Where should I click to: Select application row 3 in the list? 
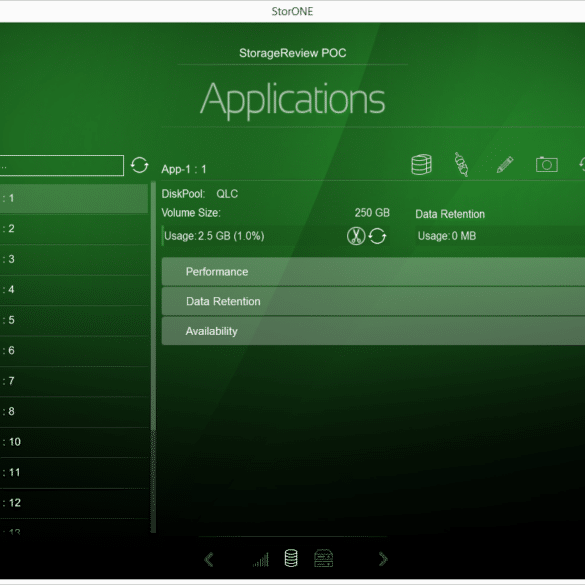74,259
